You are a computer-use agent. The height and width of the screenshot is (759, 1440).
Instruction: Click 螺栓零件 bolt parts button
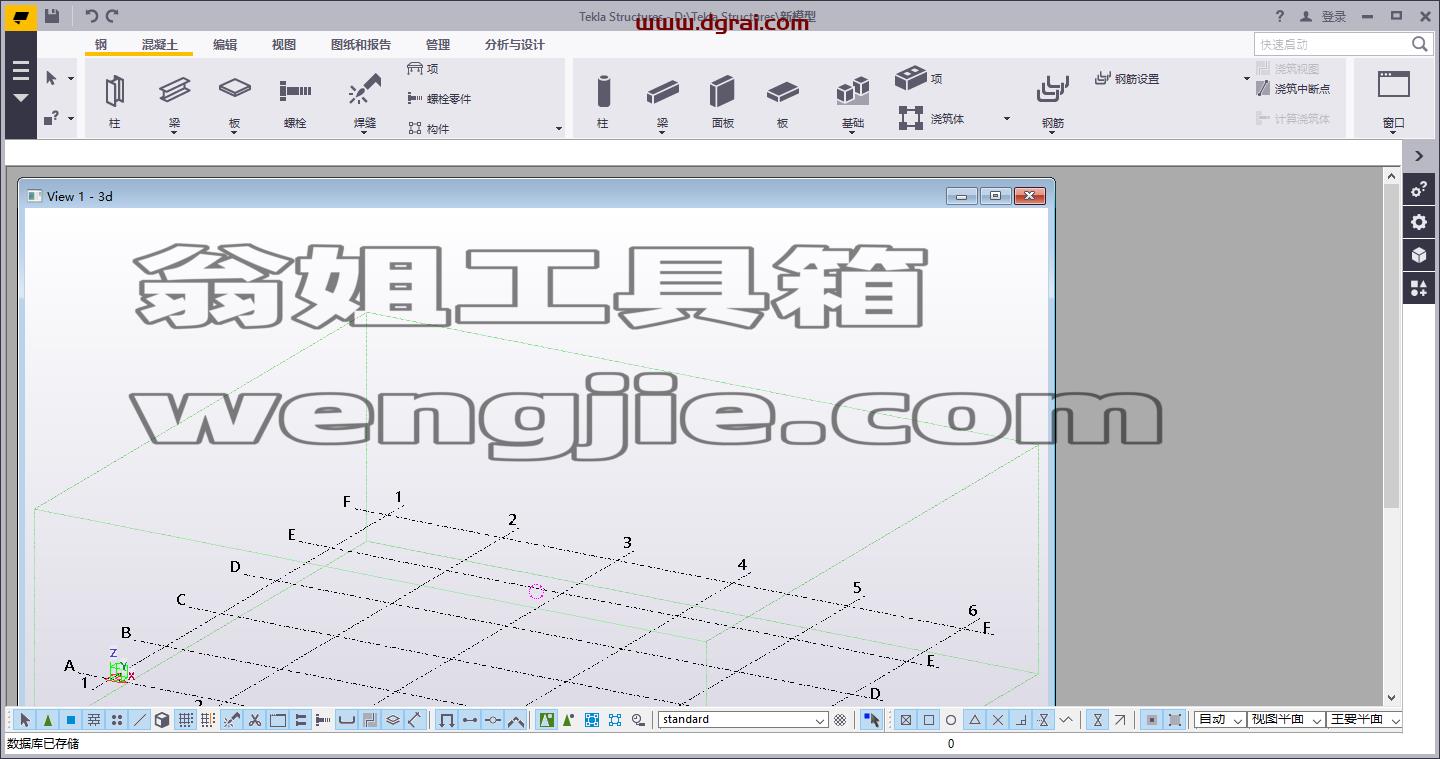tap(439, 98)
